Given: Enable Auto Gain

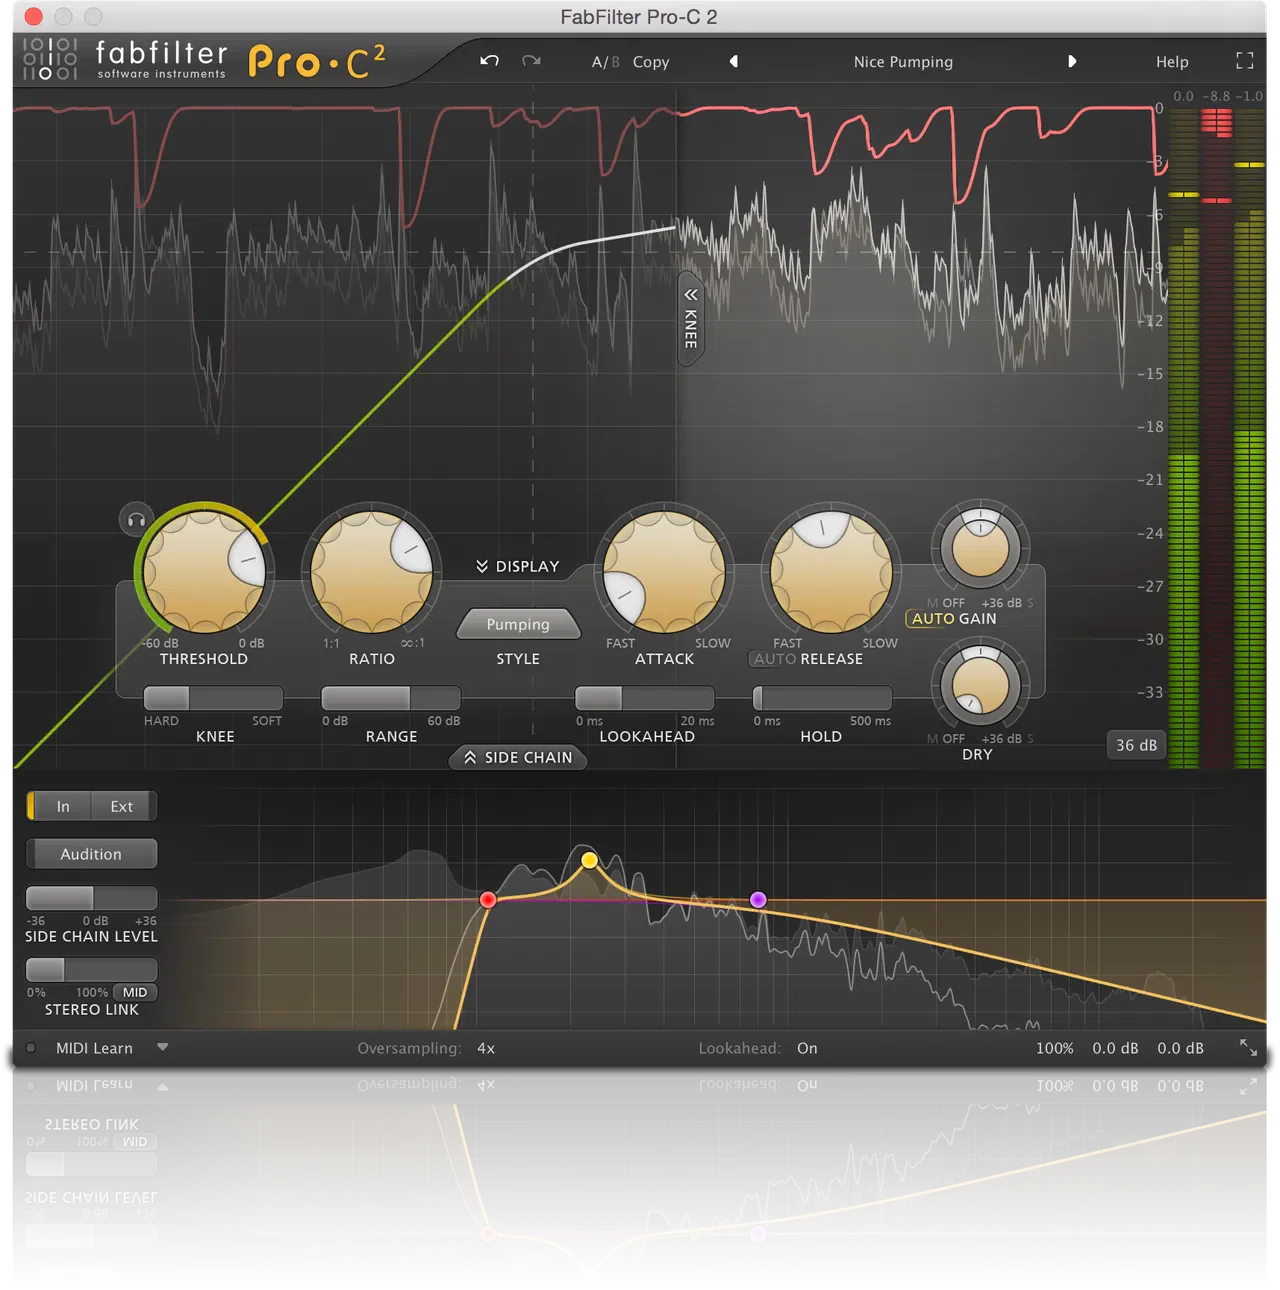Looking at the screenshot, I should pos(926,618).
